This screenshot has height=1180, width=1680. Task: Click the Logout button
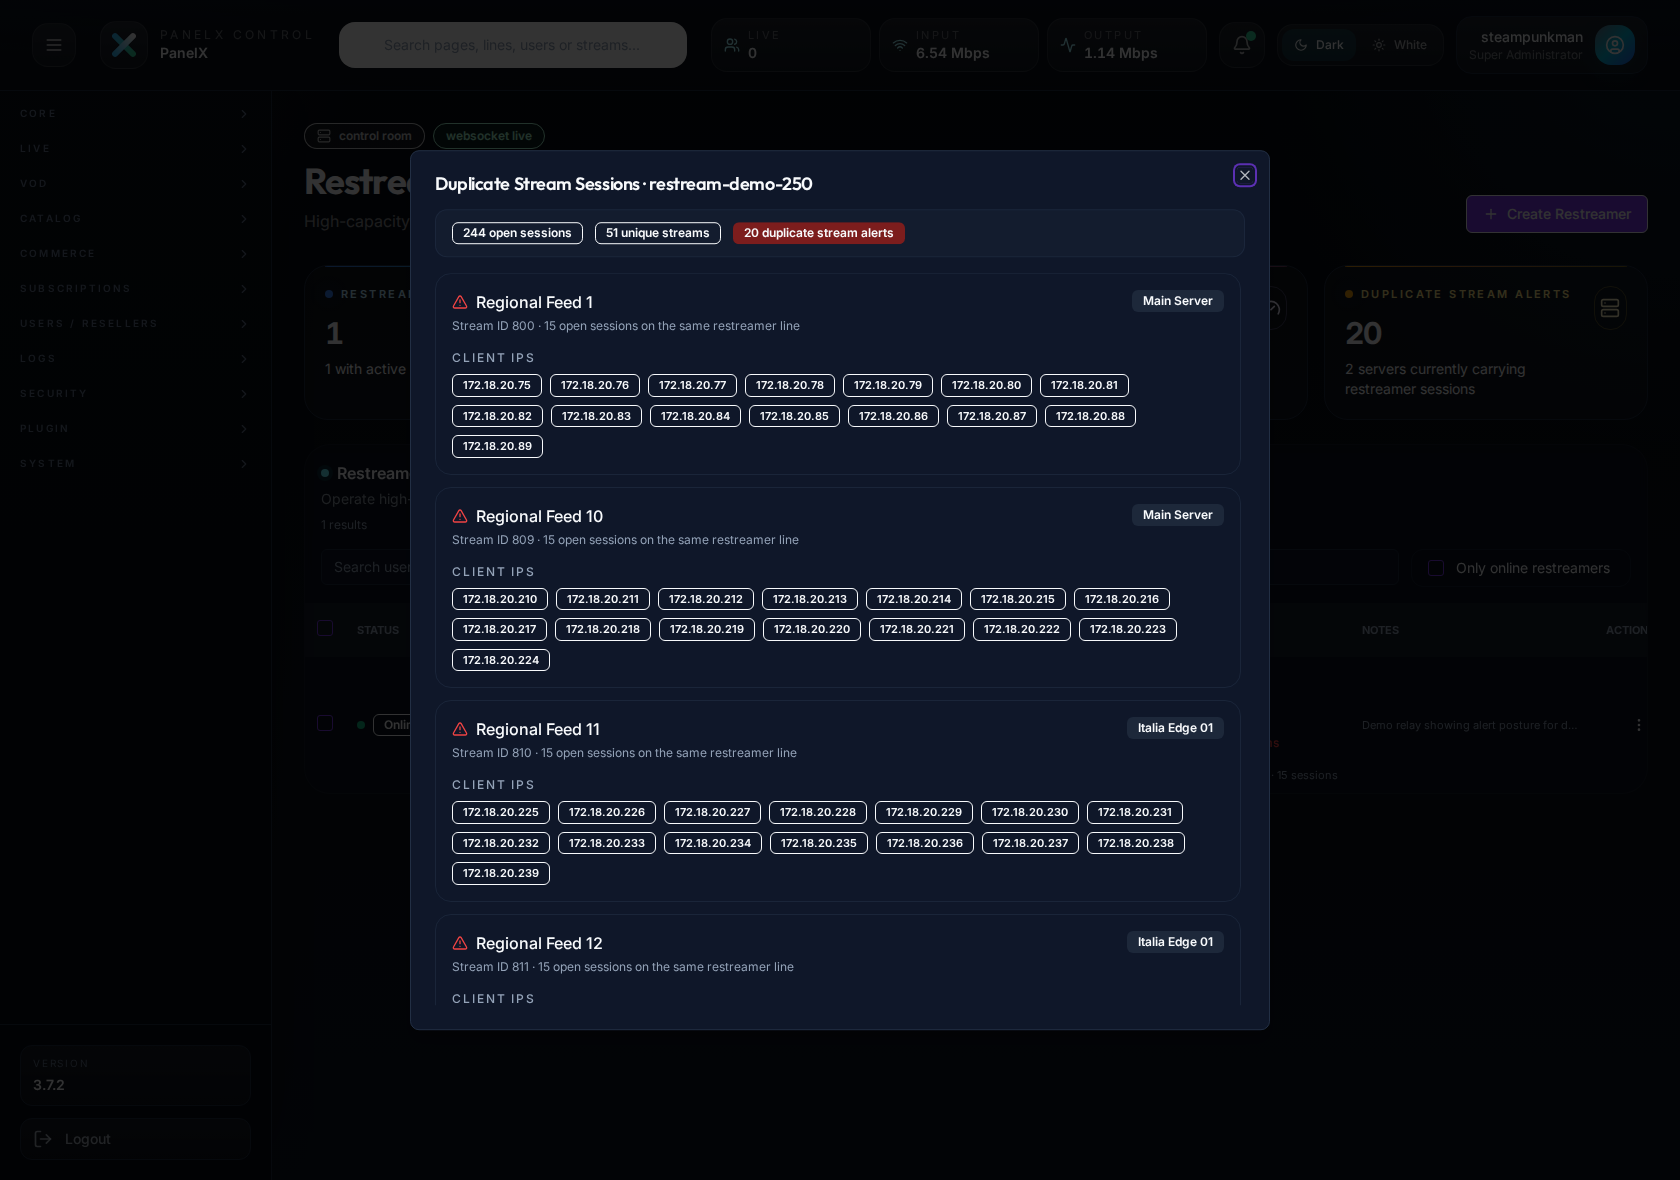[x=87, y=1138]
